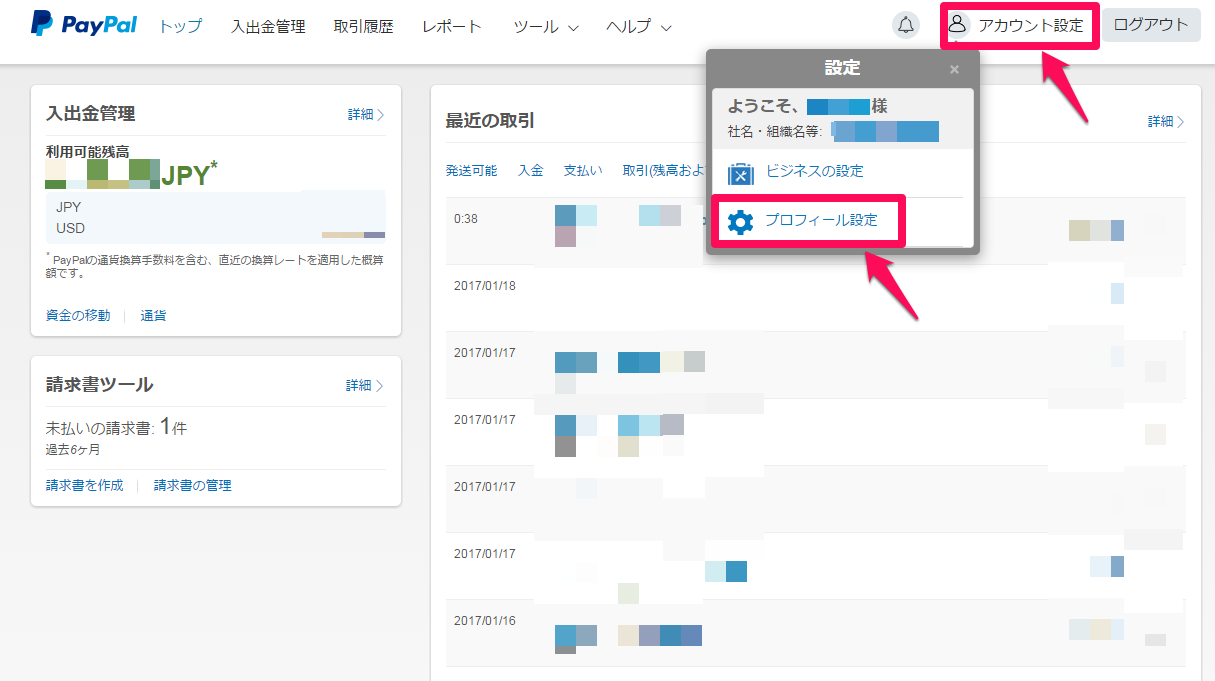Open the トップ tab
The image size is (1215, 681).
pos(180,27)
